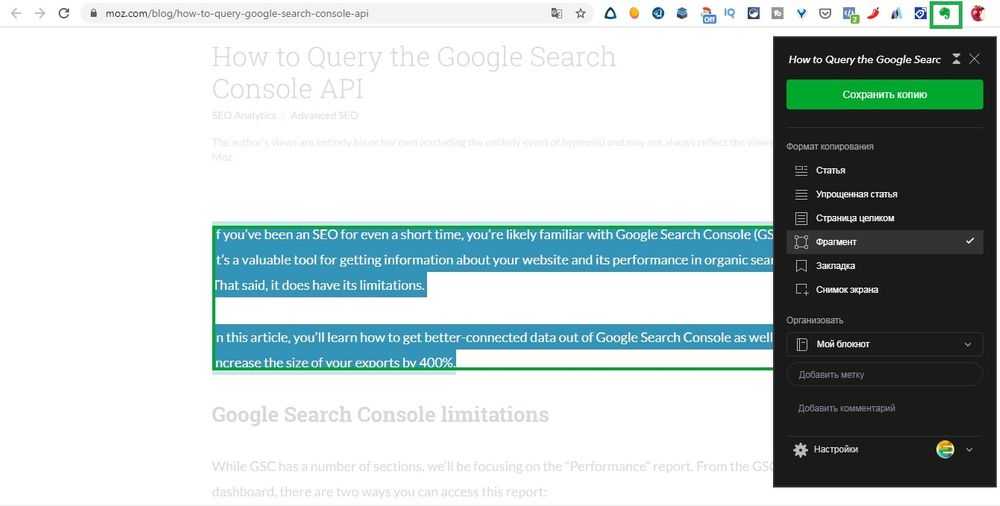1000x506 pixels.
Task: Expand the account switcher chevron
Action: click(969, 450)
